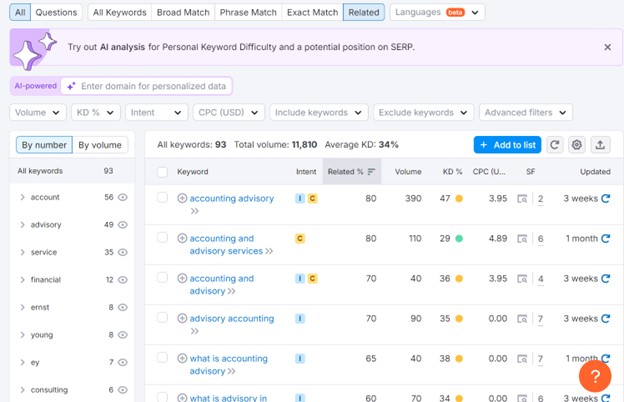Check the 'what is accounting advisory' checkbox
Screen dimensions: 624x402
162,357
